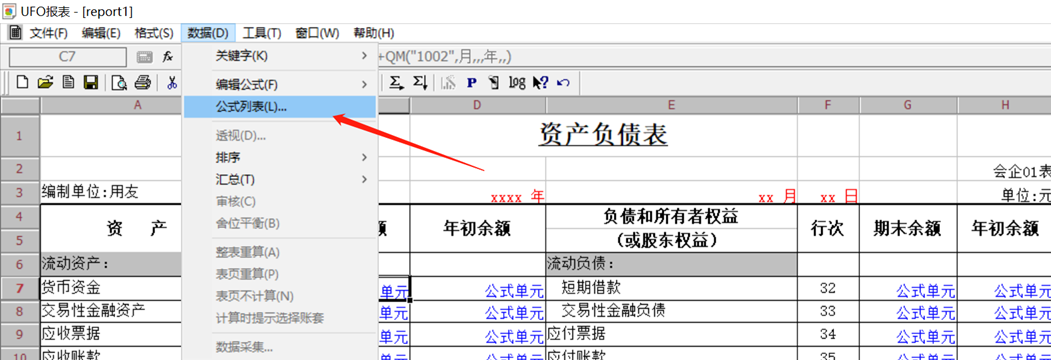
Task: Click the 流动资产: cell
Action: click(x=111, y=264)
